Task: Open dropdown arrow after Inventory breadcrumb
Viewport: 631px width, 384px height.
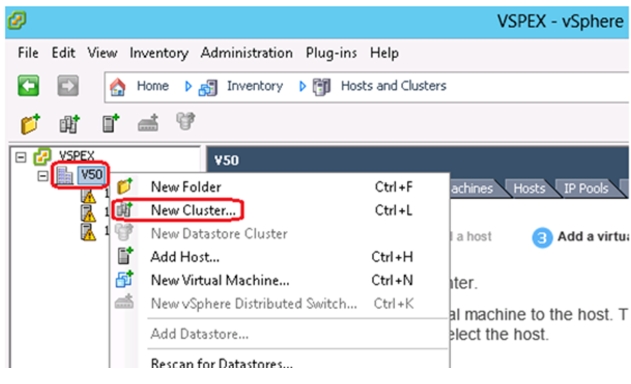Action: 302,86
